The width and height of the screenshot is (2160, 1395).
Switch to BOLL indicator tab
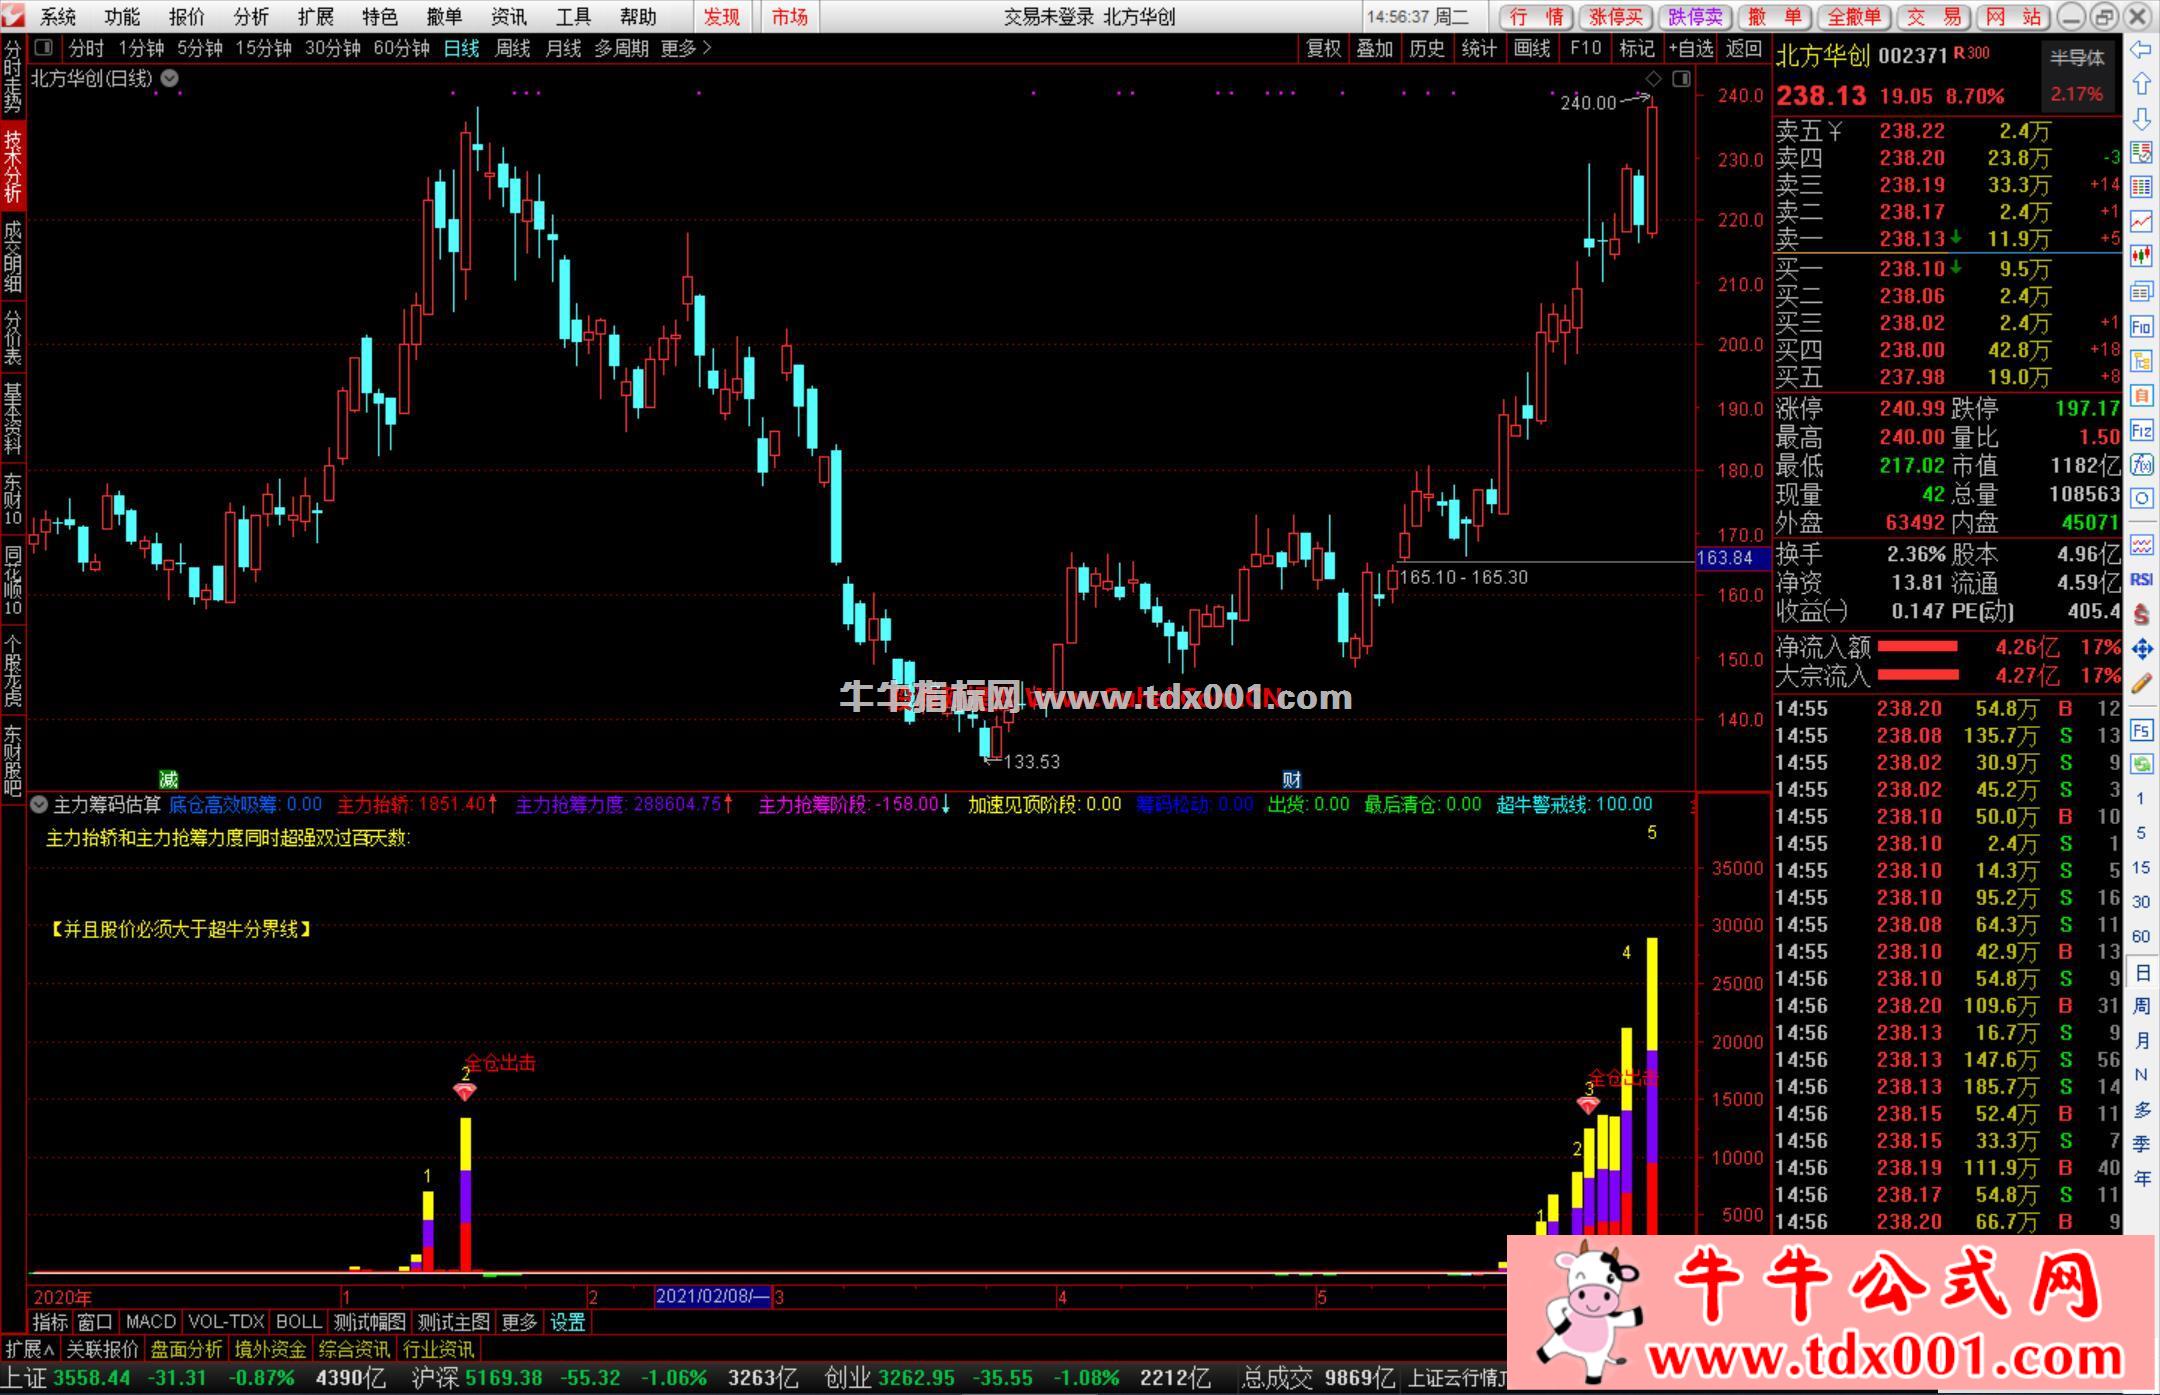pyautogui.click(x=299, y=1322)
